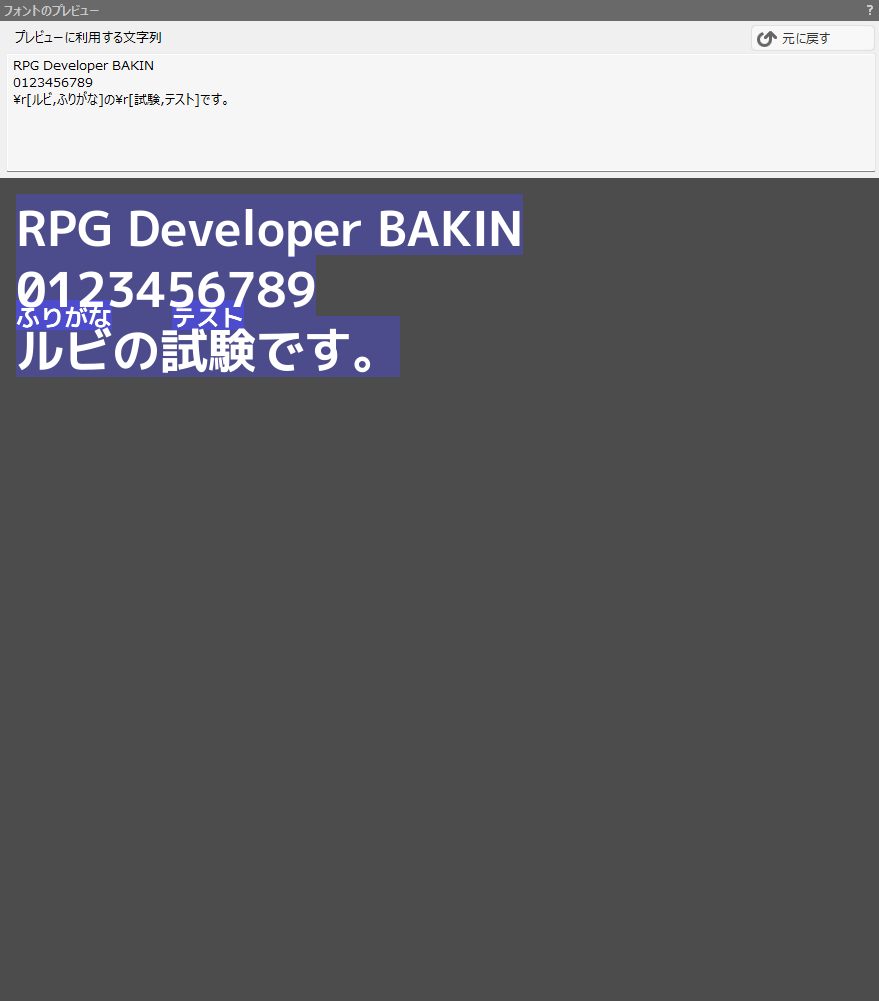879x1001 pixels.
Task: Click the large 0123456789 rendered preview text
Action: (x=165, y=290)
